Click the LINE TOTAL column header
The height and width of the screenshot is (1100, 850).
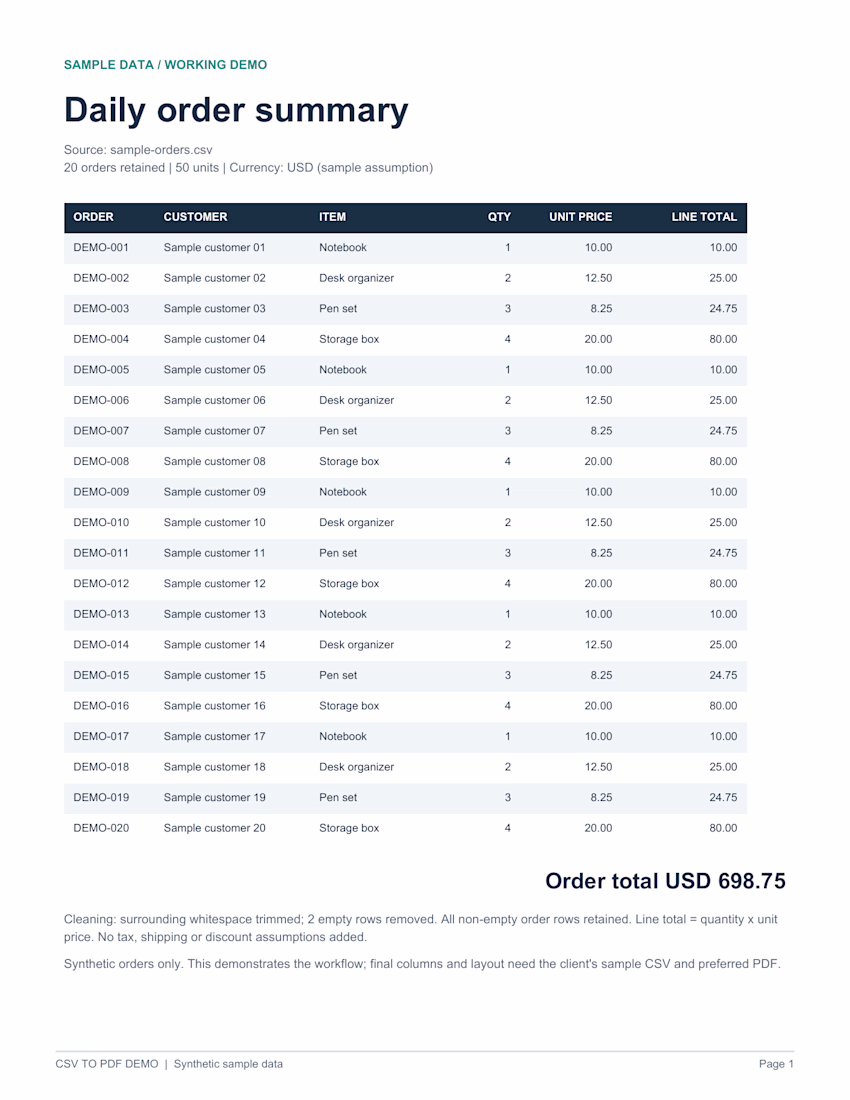(704, 217)
